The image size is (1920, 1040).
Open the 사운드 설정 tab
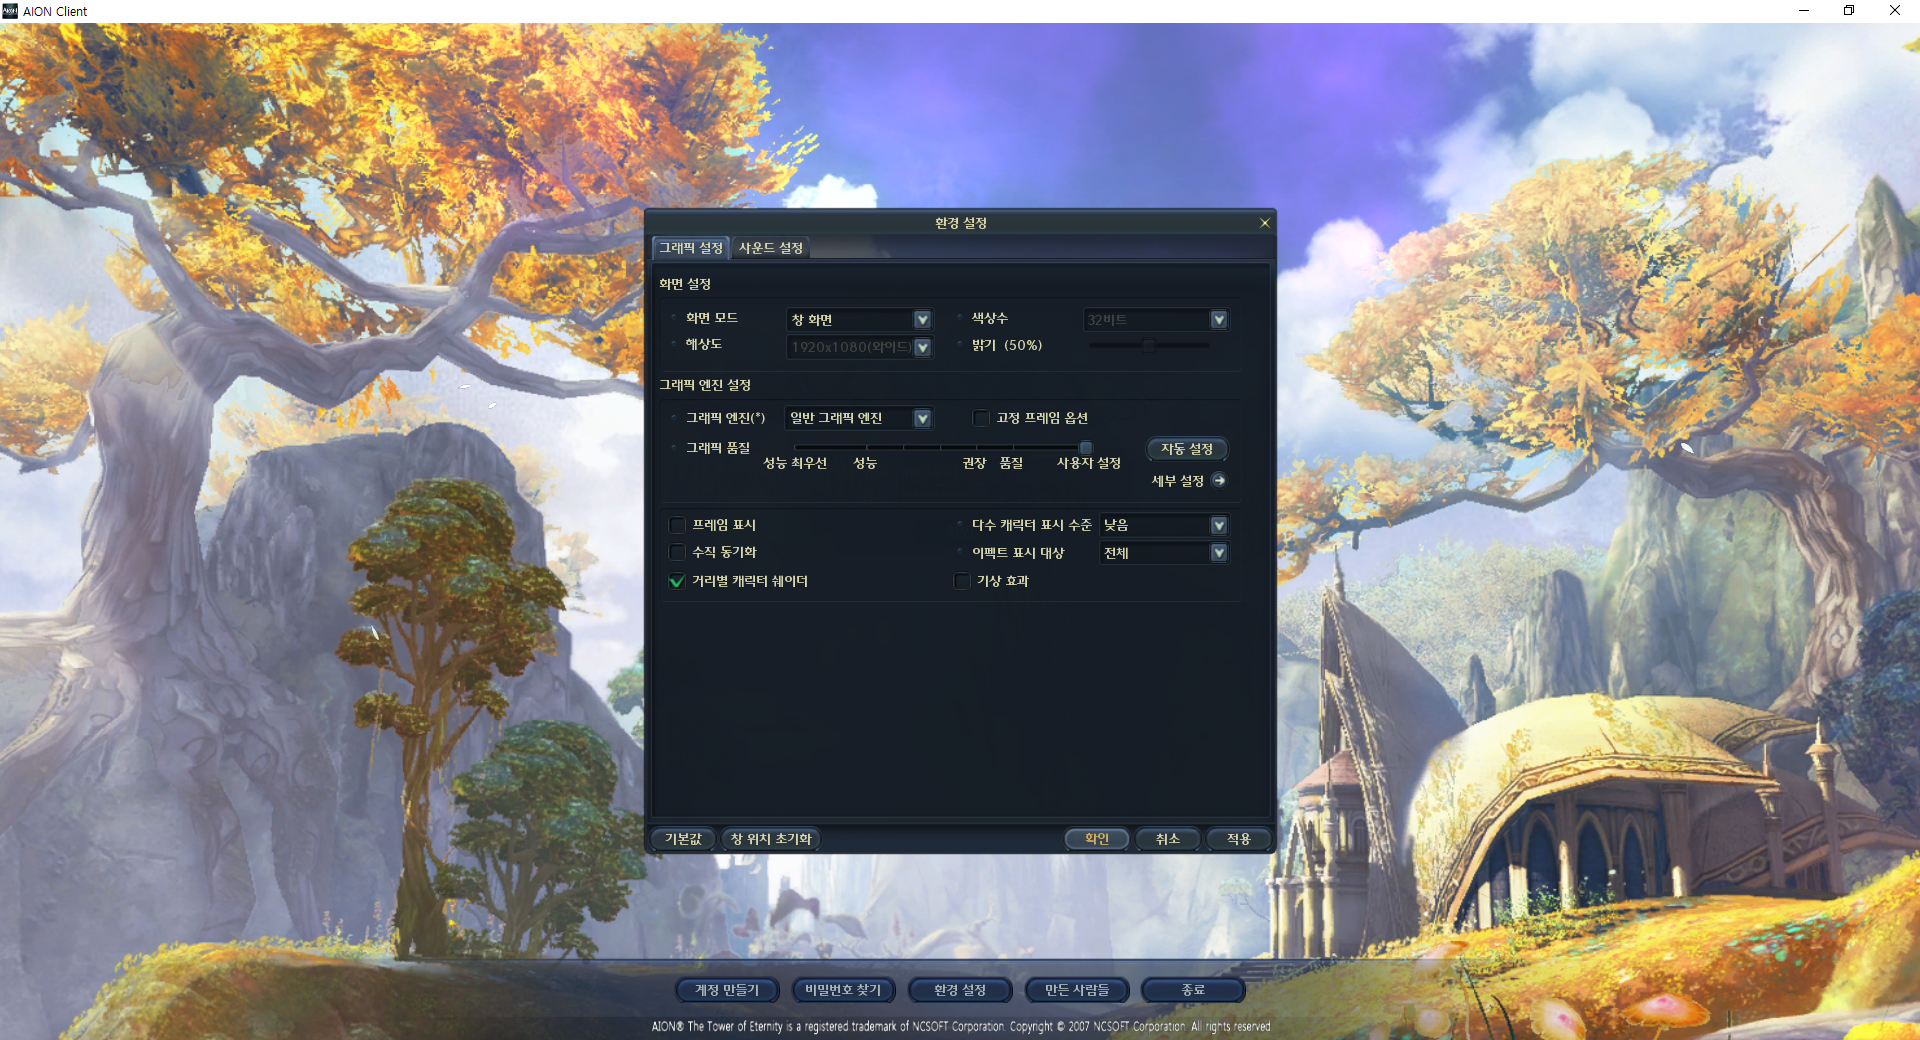770,248
